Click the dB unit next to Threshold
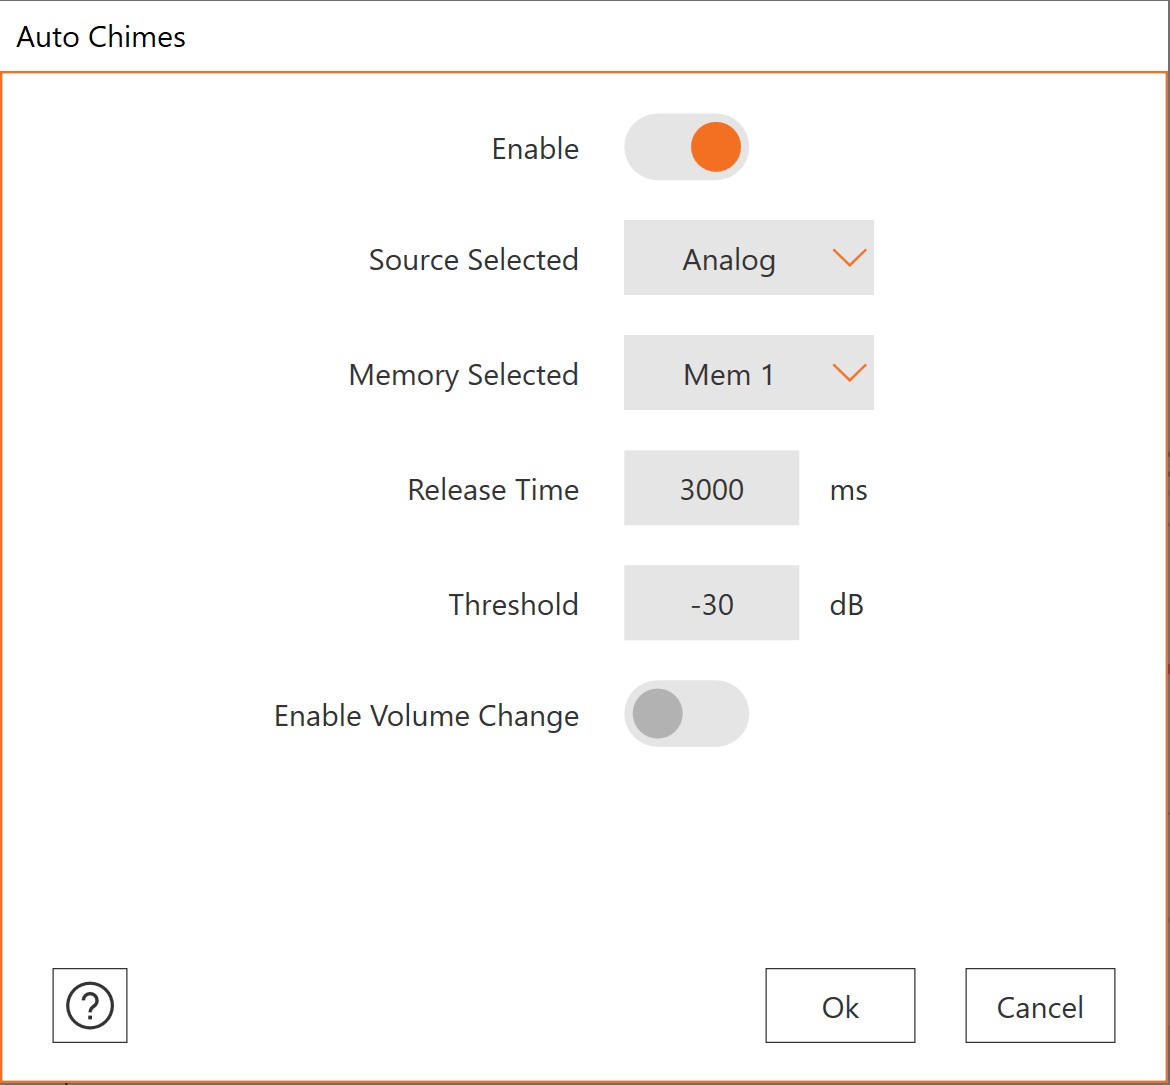Image resolution: width=1170 pixels, height=1085 pixels. click(x=846, y=605)
